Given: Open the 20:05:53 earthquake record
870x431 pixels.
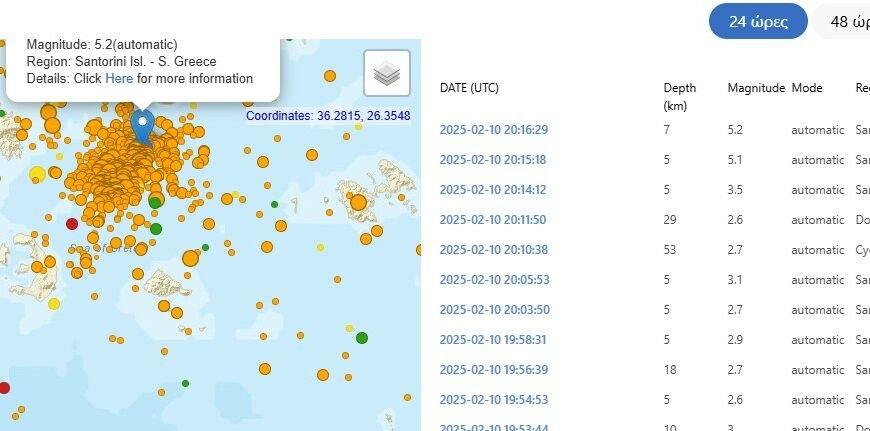Looking at the screenshot, I should tap(494, 279).
